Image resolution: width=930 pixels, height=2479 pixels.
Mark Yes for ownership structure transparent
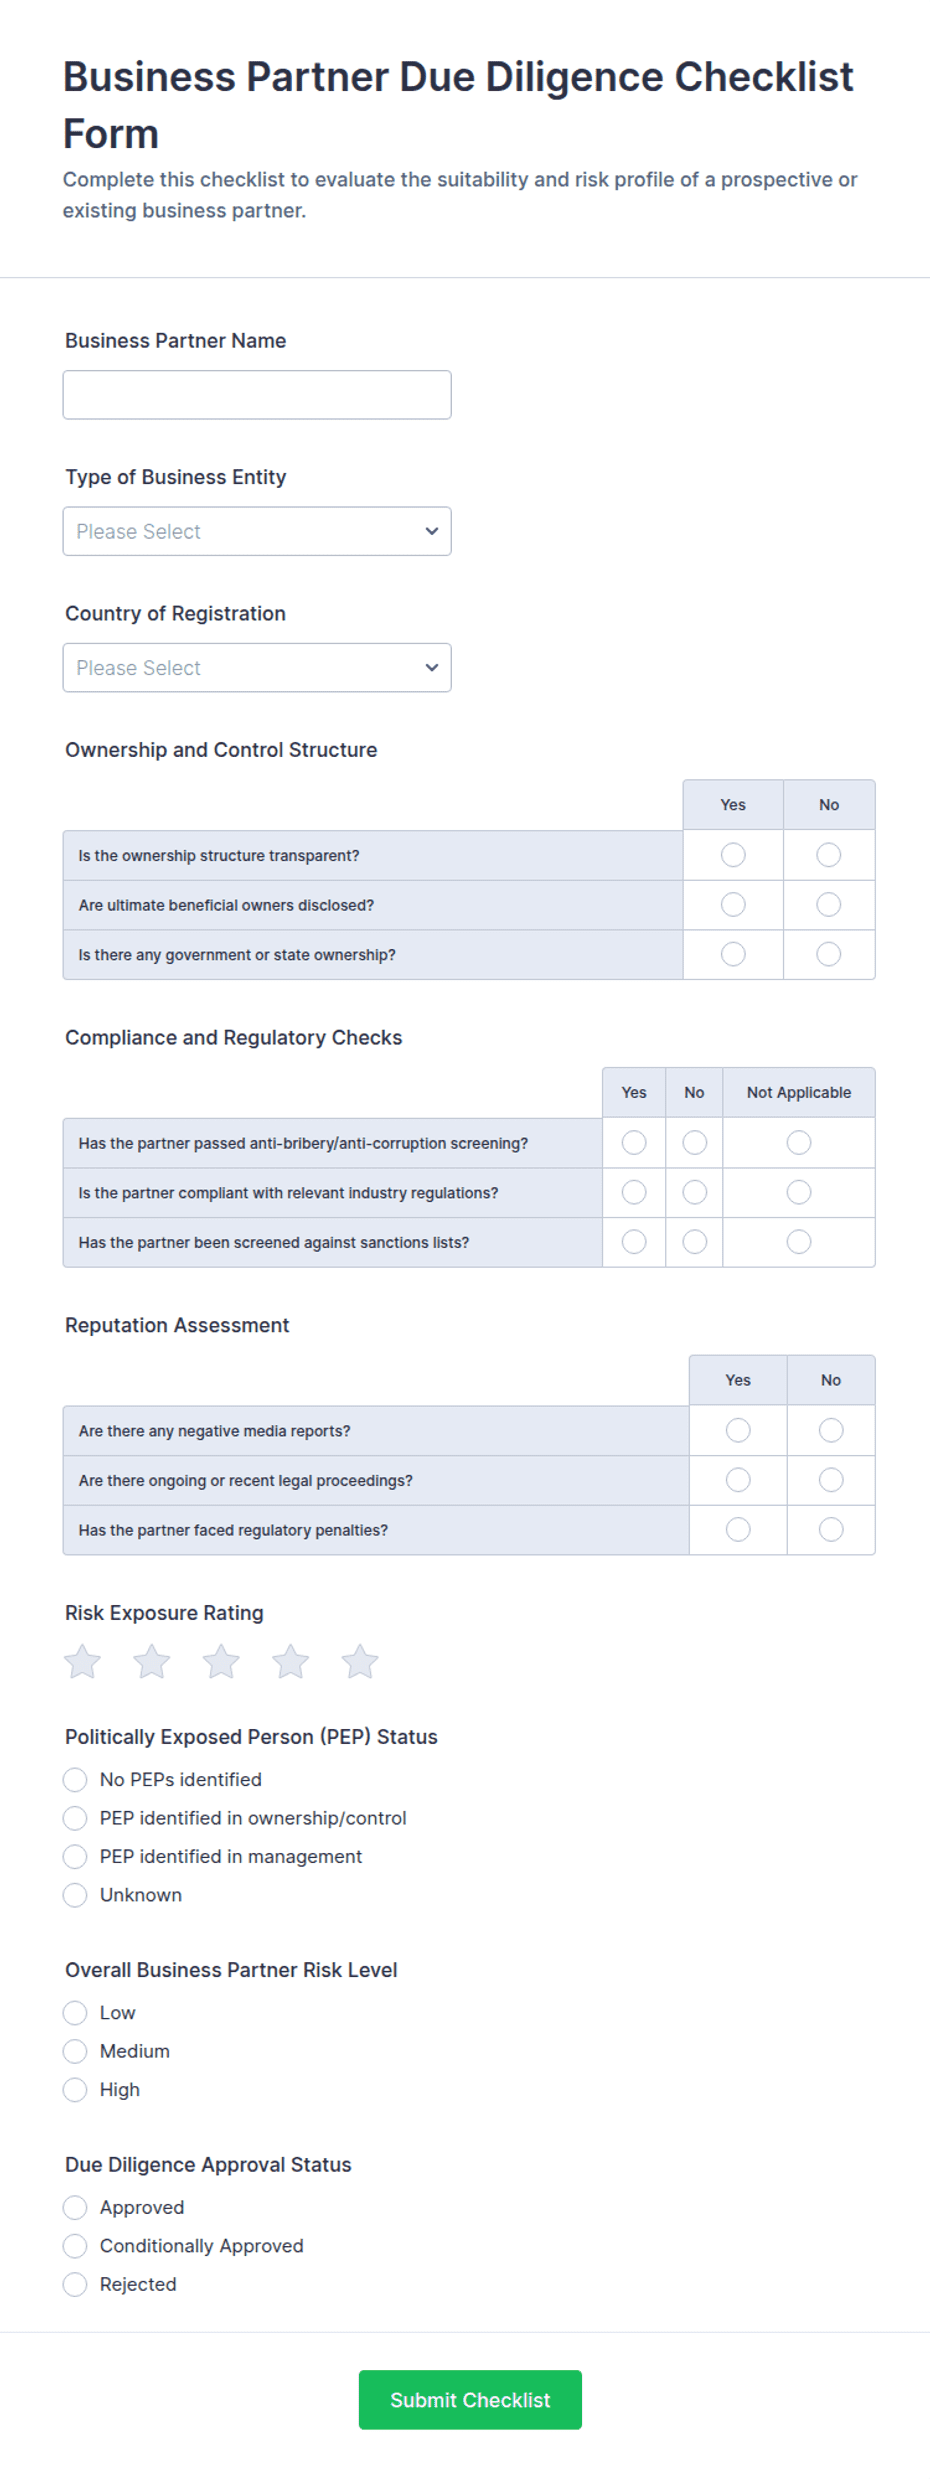pyautogui.click(x=733, y=855)
